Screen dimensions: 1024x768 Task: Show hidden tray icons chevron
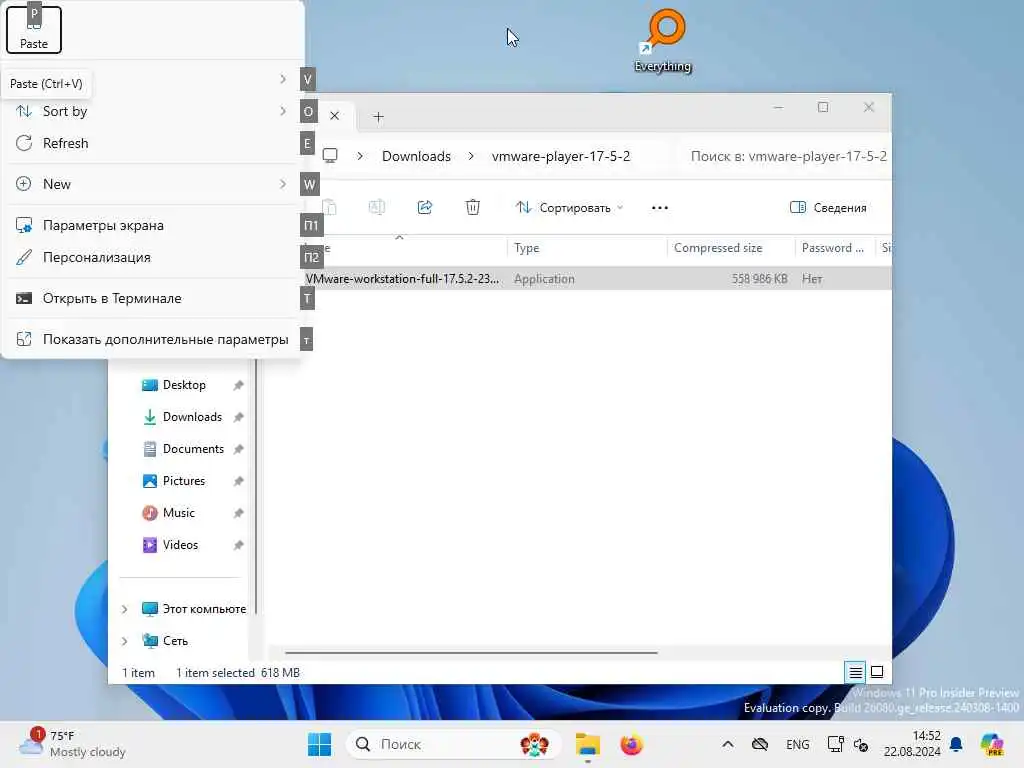pyautogui.click(x=728, y=744)
